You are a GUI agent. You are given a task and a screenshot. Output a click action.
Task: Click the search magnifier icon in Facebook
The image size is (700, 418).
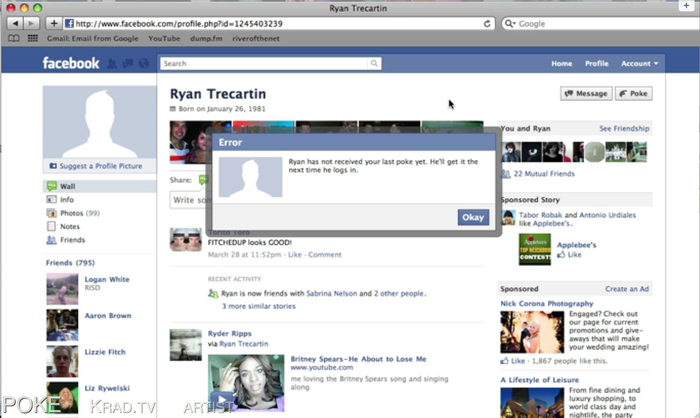coord(374,63)
